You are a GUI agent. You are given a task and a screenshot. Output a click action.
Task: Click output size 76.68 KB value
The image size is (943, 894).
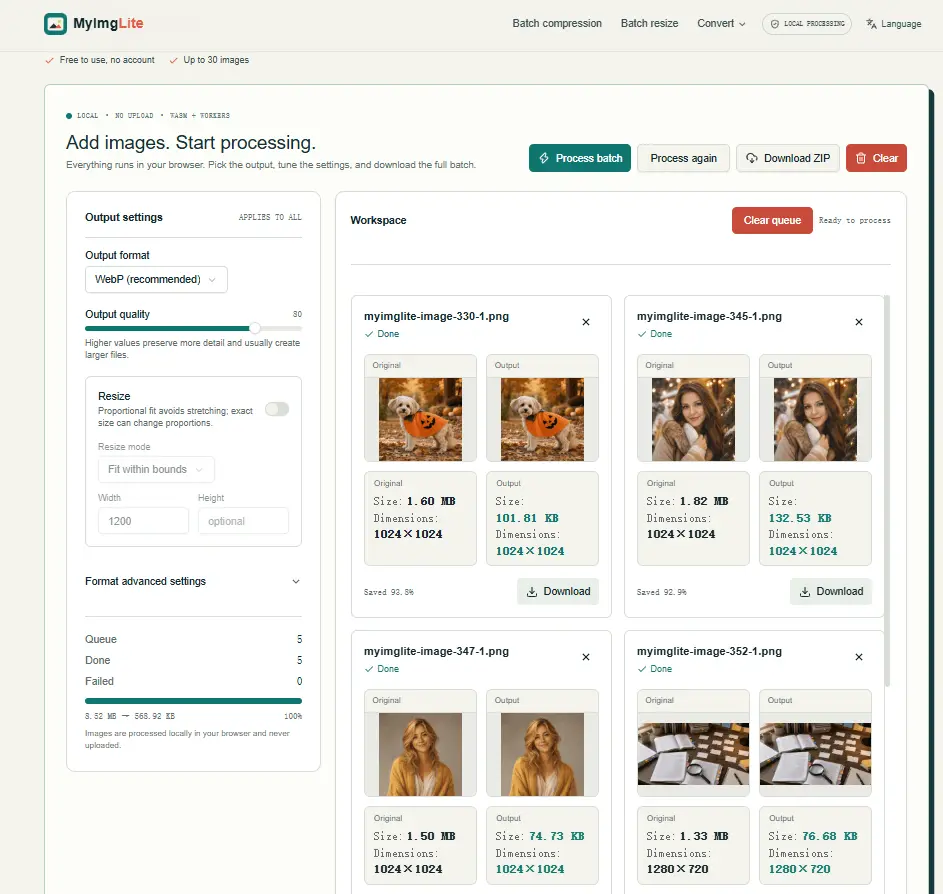coord(830,836)
